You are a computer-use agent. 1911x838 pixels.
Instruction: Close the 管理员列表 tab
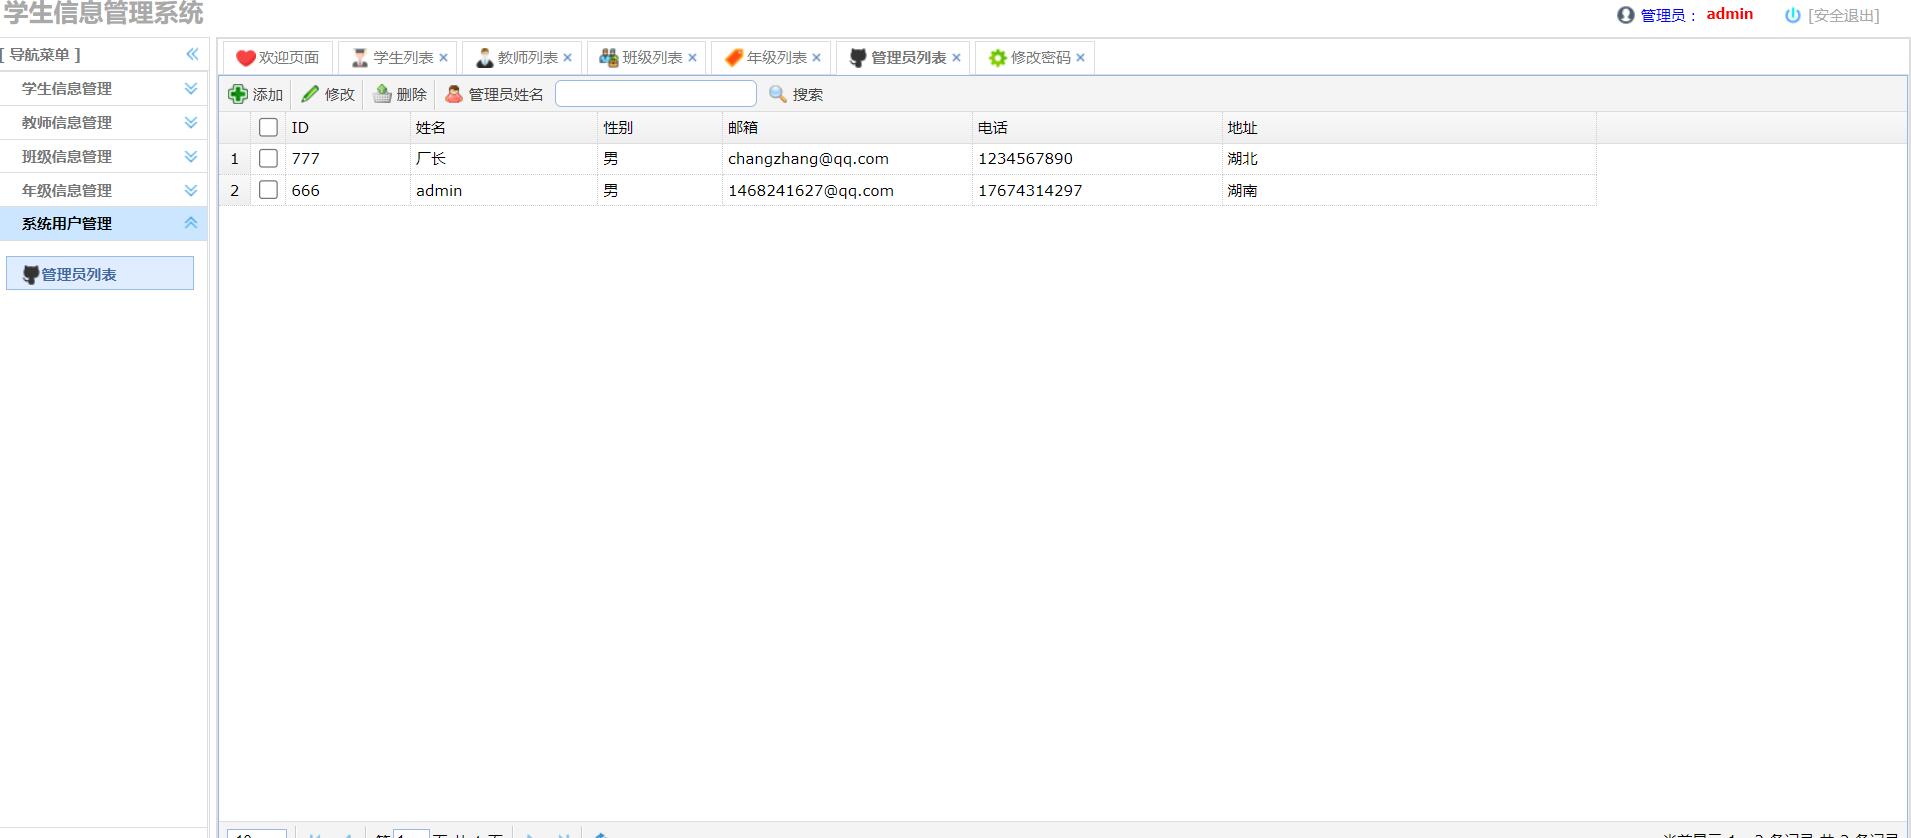point(956,58)
